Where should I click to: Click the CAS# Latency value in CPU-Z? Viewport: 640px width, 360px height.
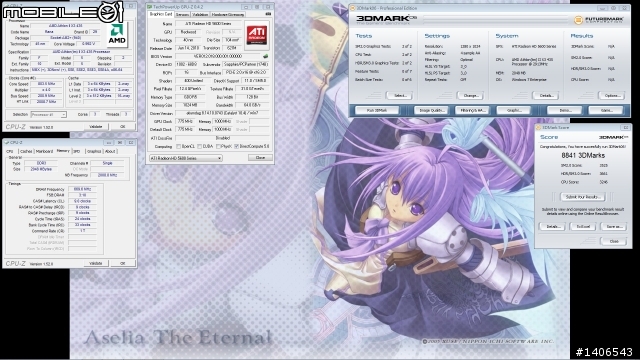[82, 201]
